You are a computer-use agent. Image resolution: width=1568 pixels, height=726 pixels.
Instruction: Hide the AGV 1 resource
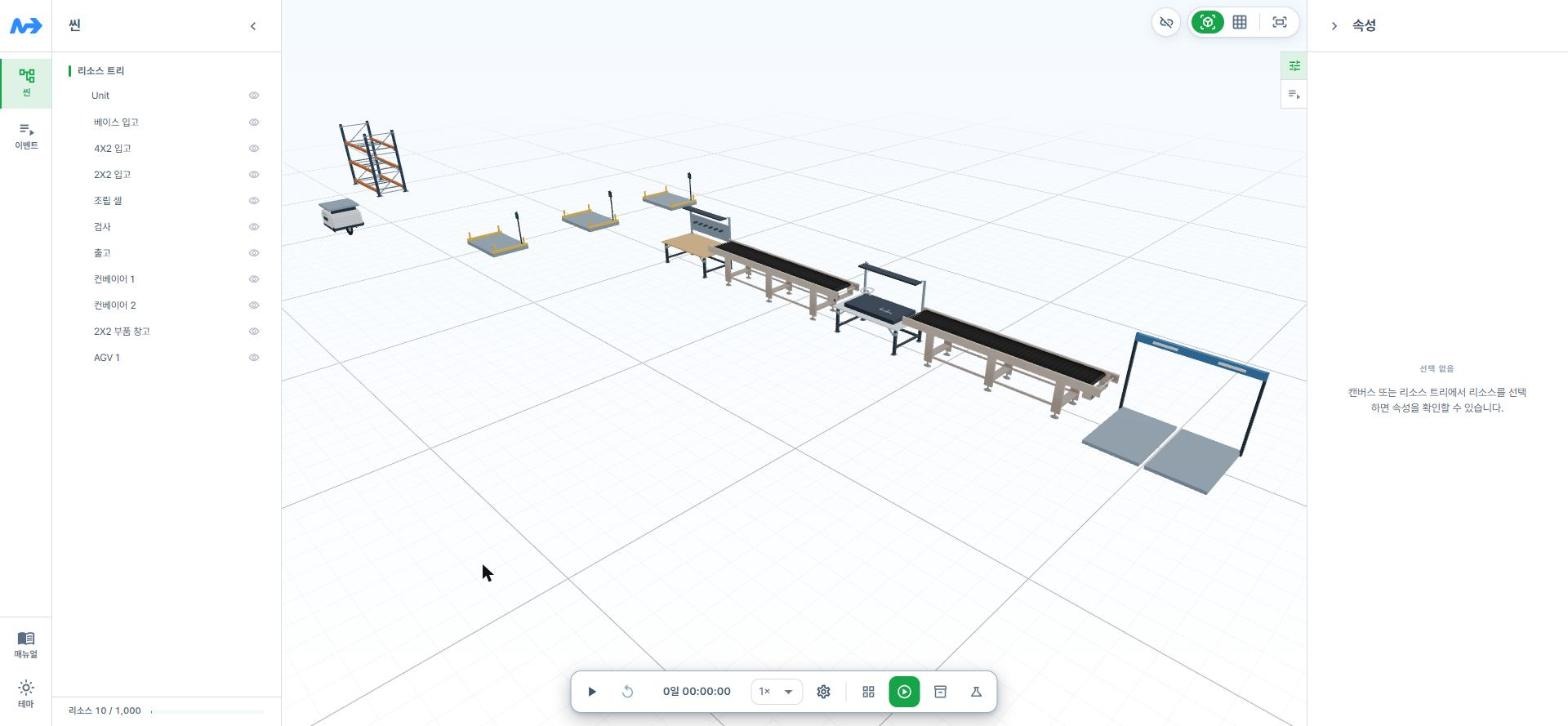click(x=254, y=357)
